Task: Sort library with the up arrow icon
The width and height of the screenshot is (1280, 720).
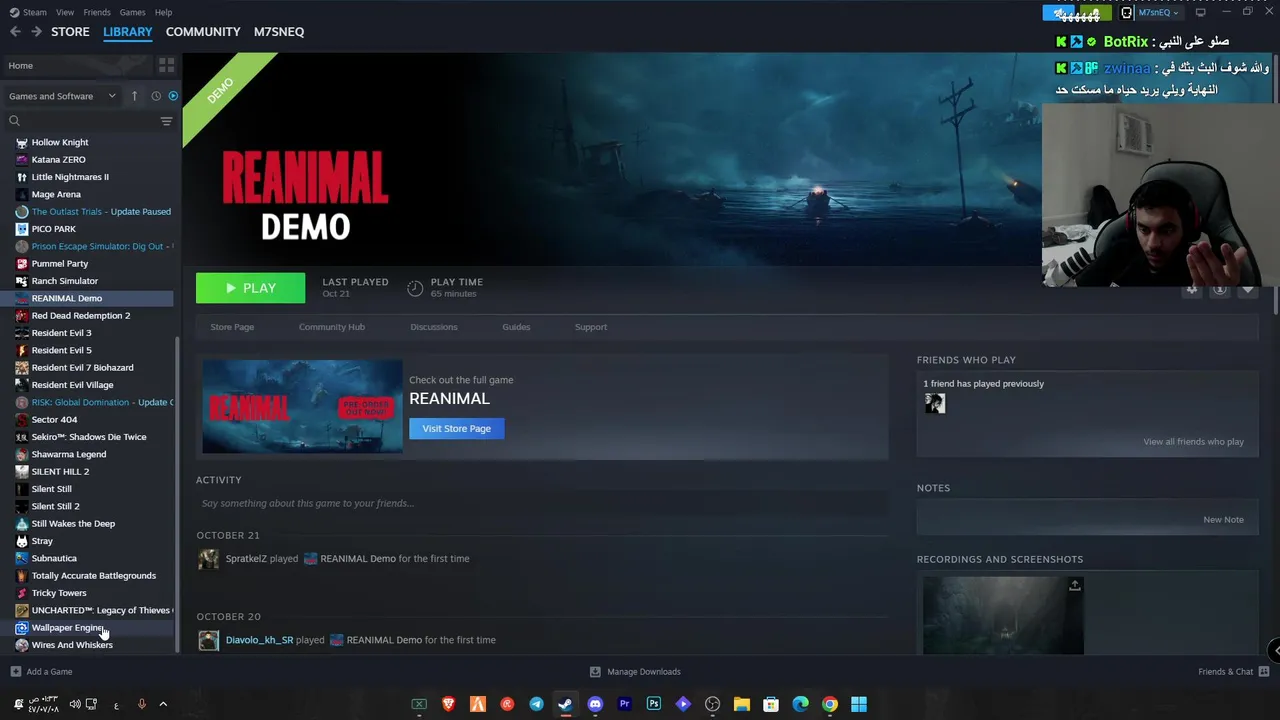Action: pyautogui.click(x=134, y=96)
